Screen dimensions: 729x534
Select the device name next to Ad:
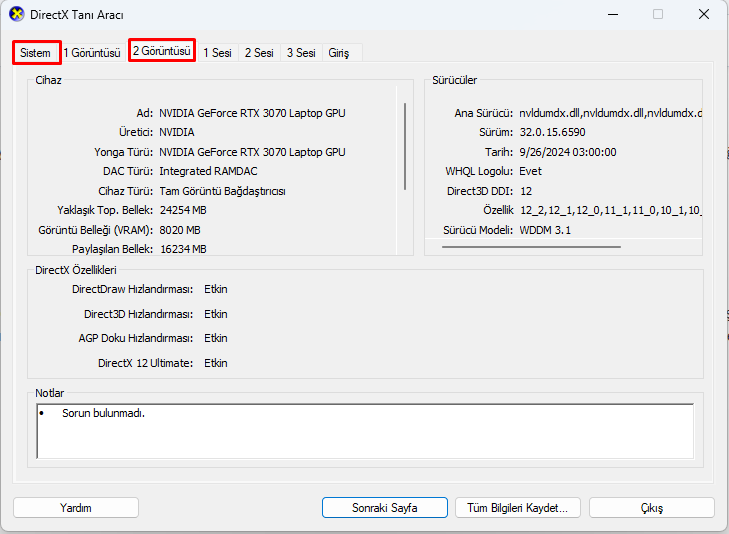coord(252,113)
